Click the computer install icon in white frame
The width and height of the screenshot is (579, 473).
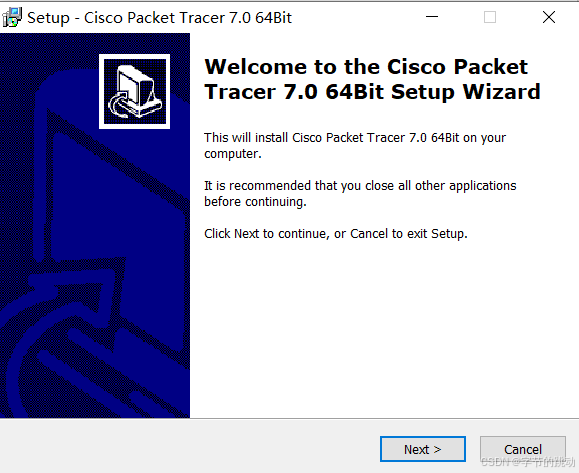(134, 92)
